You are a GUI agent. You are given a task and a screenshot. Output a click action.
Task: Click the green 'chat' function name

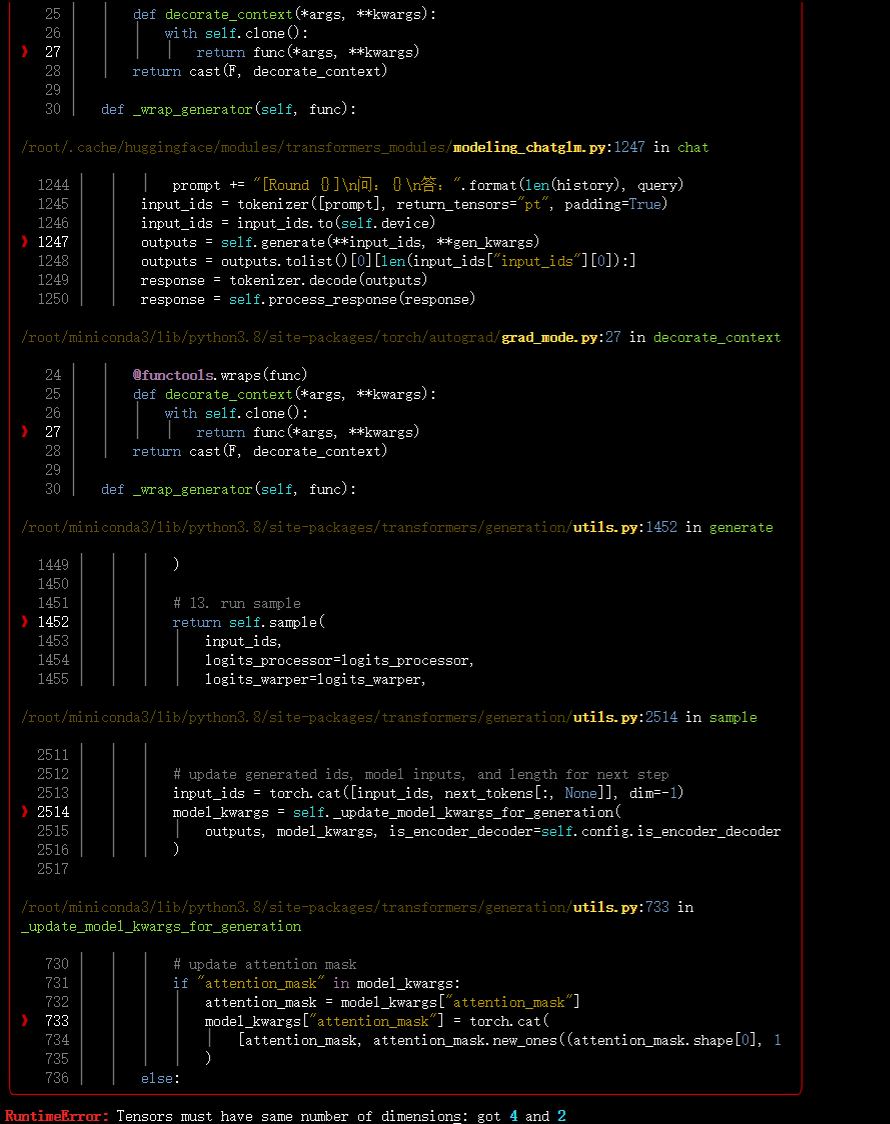[x=693, y=147]
